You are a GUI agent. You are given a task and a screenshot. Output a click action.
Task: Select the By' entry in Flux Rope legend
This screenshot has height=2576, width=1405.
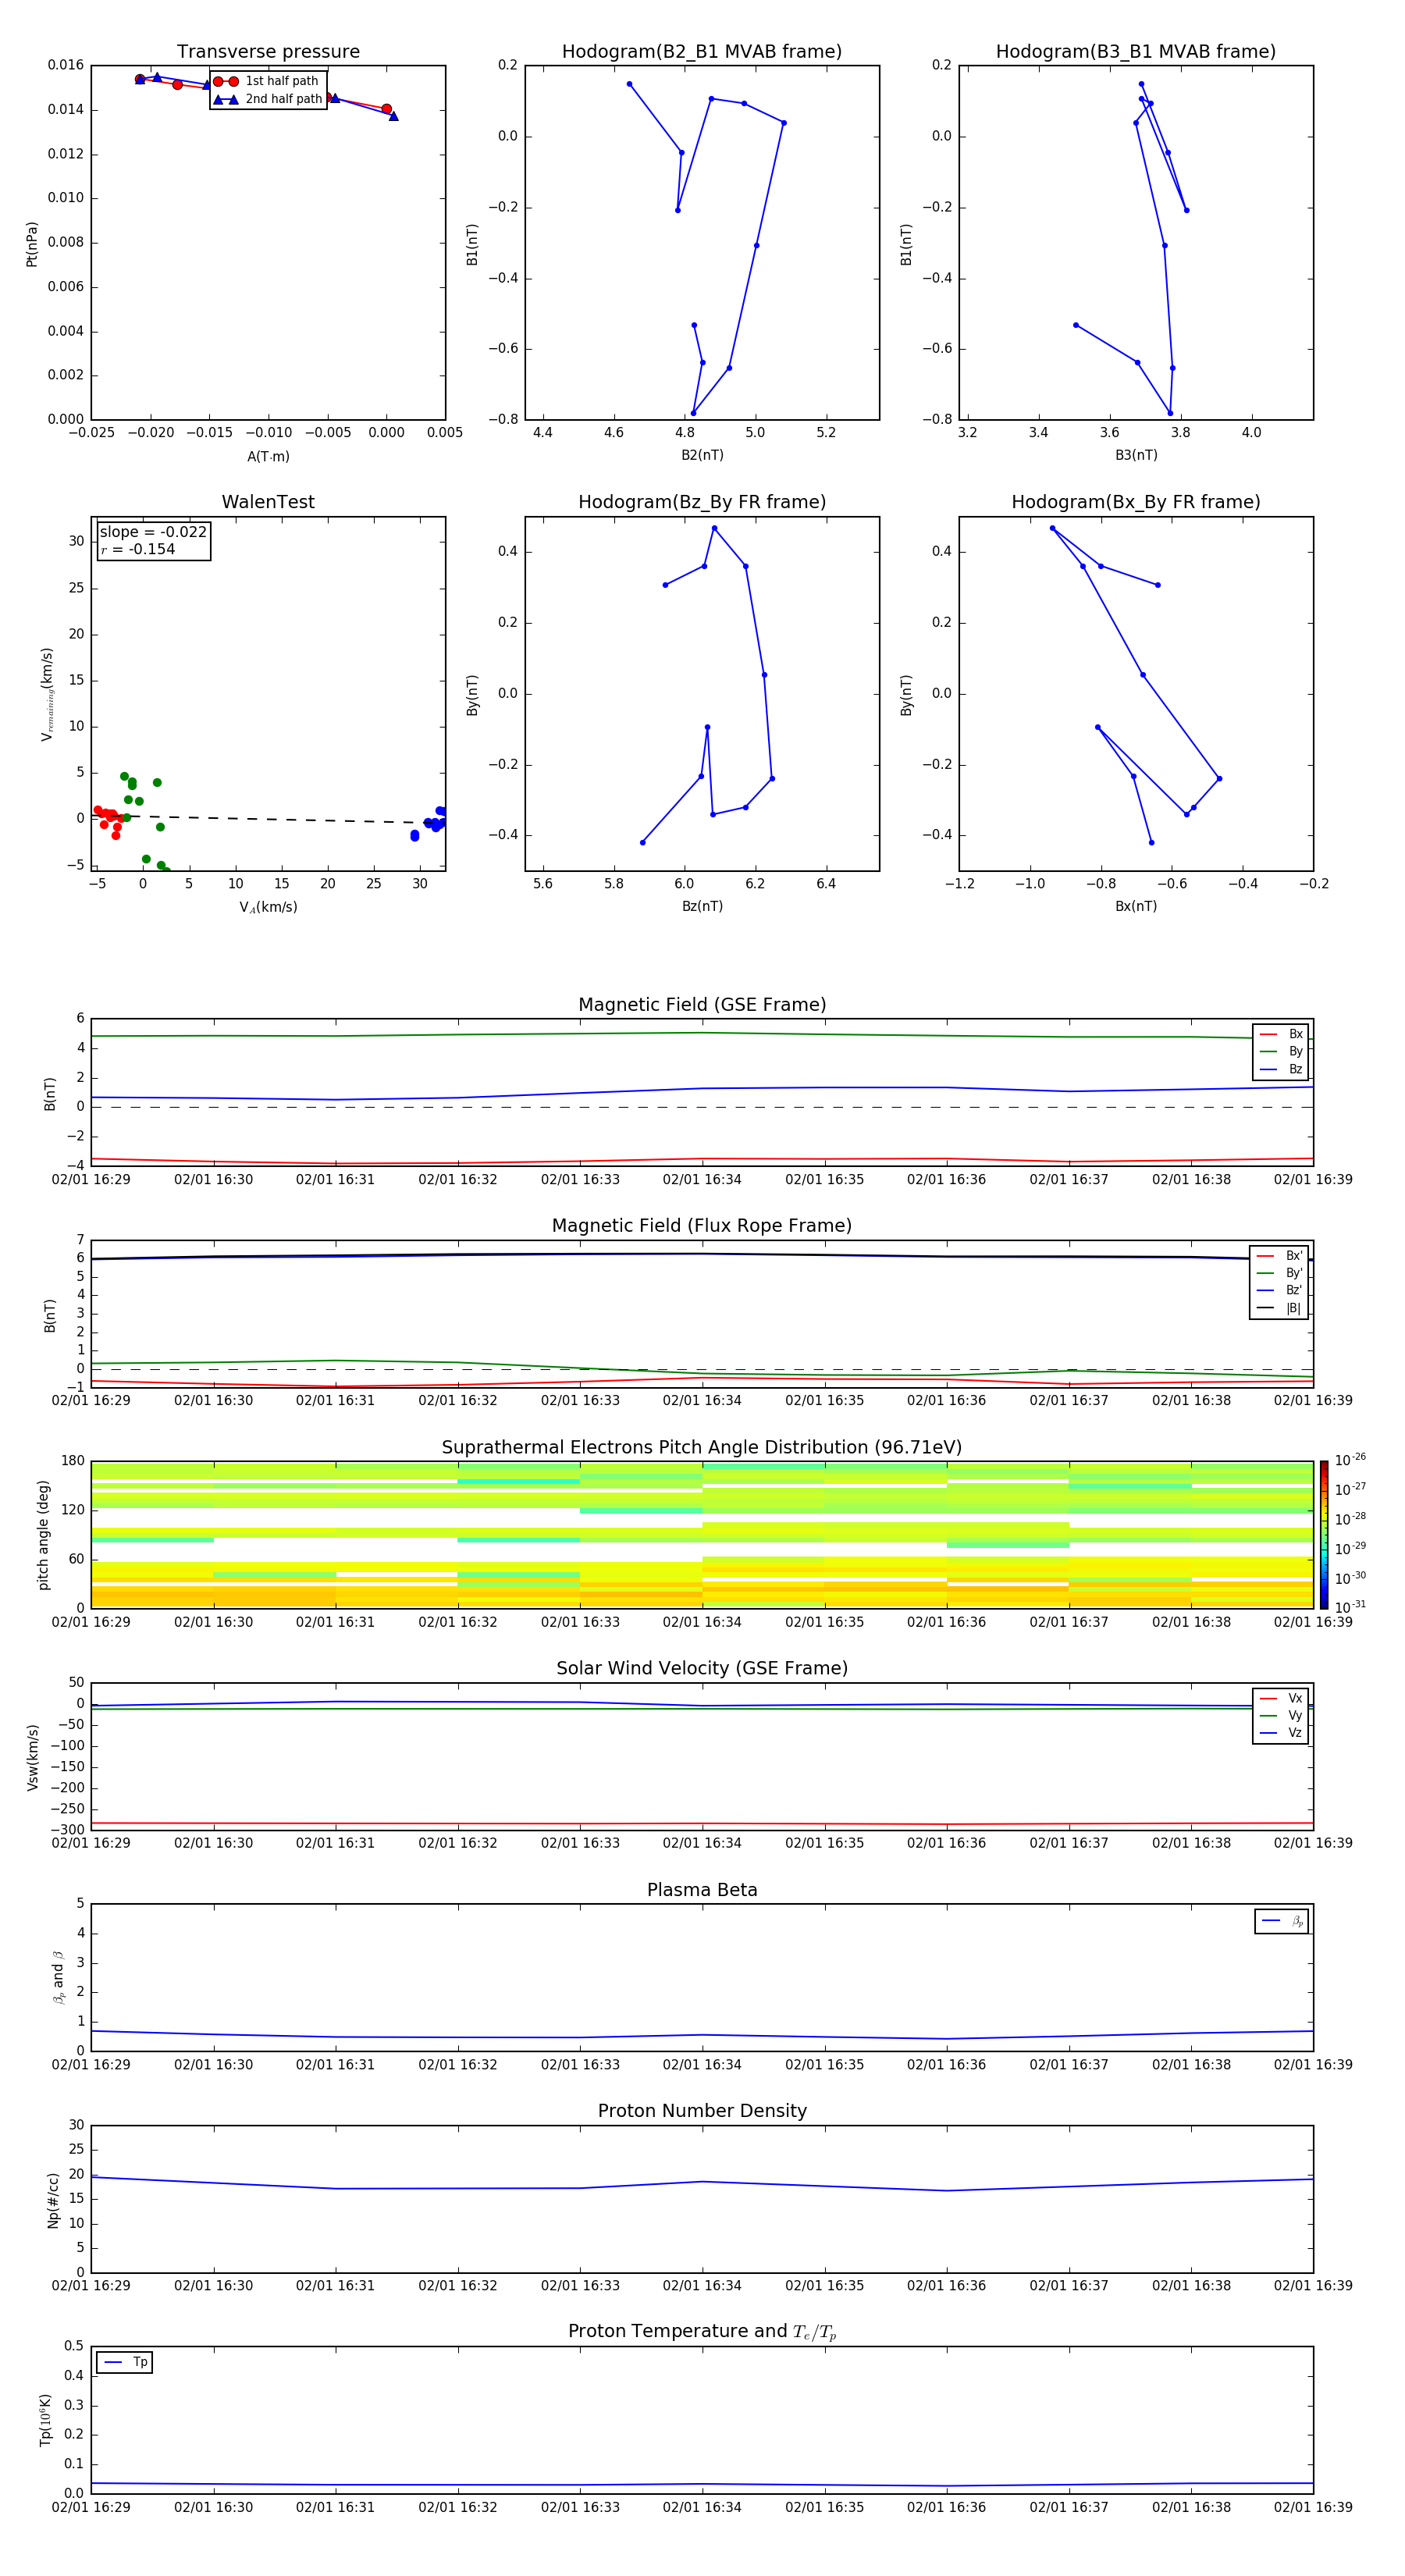point(1279,1273)
